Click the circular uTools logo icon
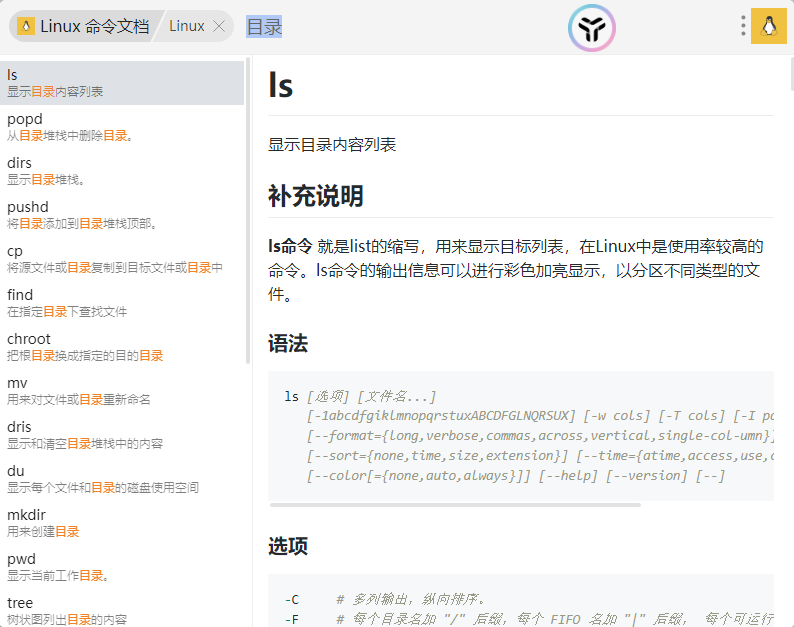The height and width of the screenshot is (627, 794). [591, 28]
